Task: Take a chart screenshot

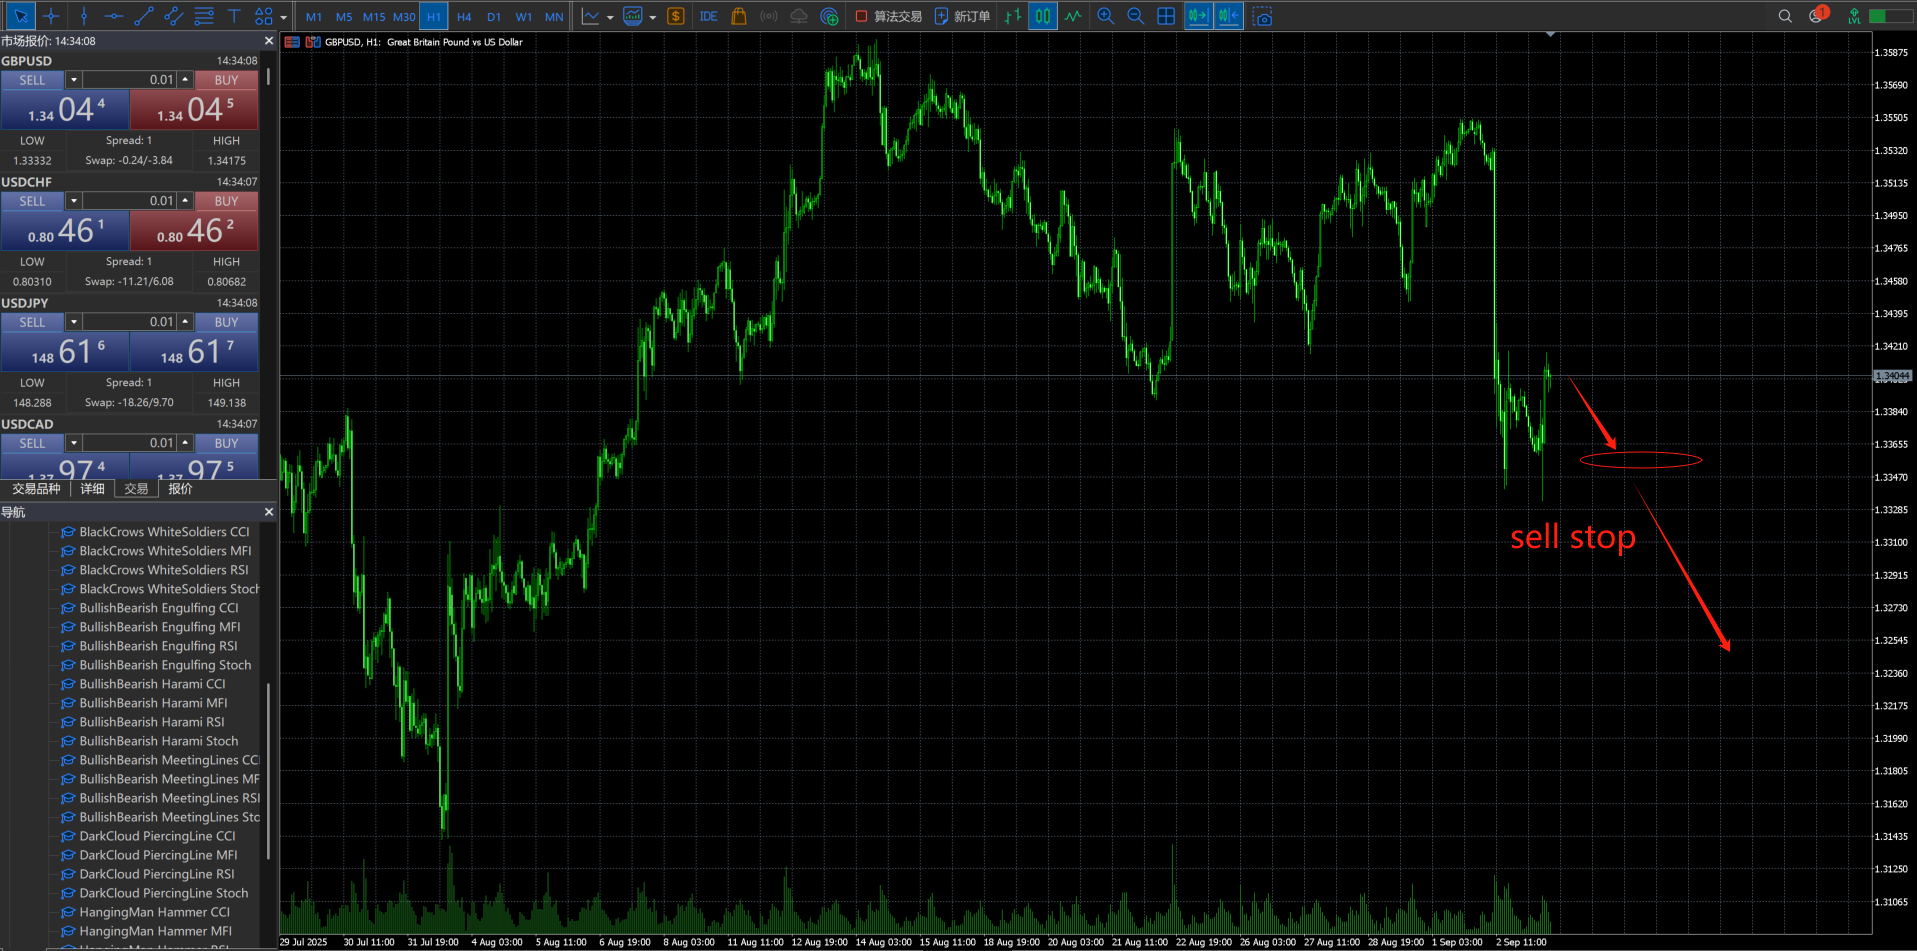Action: click(x=1262, y=16)
